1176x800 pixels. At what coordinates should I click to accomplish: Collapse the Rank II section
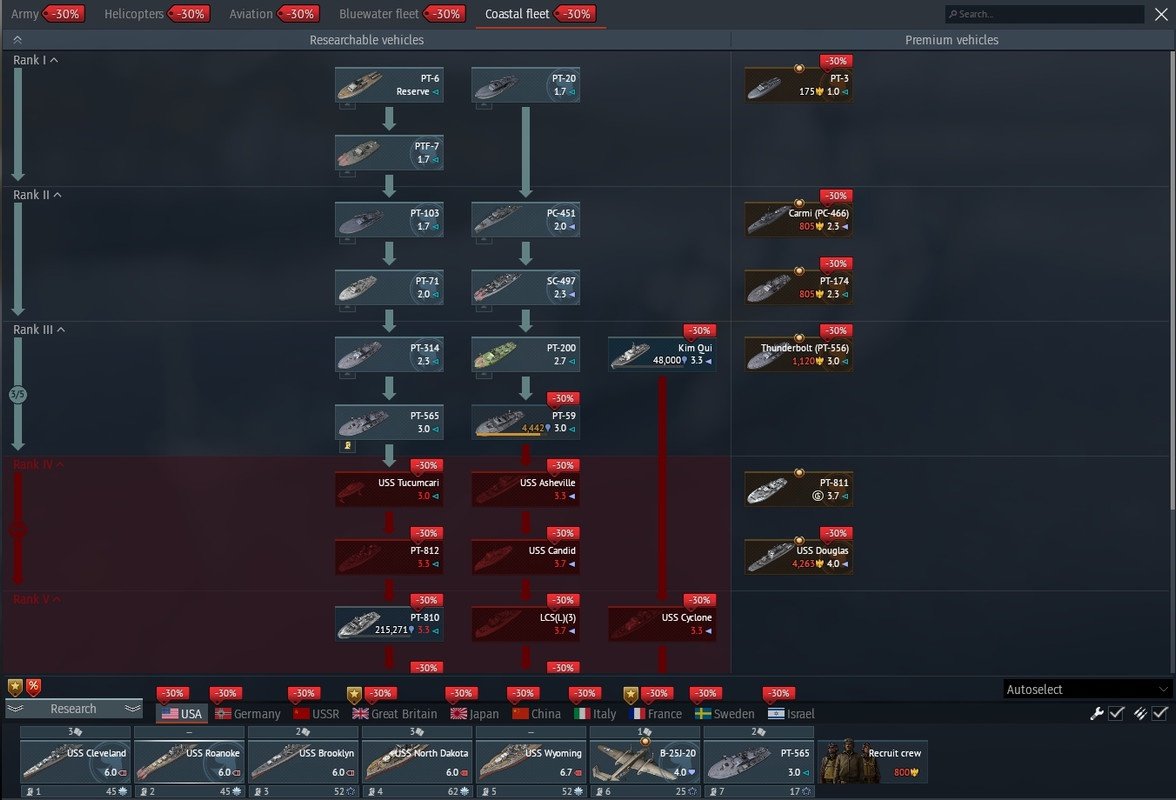click(x=38, y=195)
